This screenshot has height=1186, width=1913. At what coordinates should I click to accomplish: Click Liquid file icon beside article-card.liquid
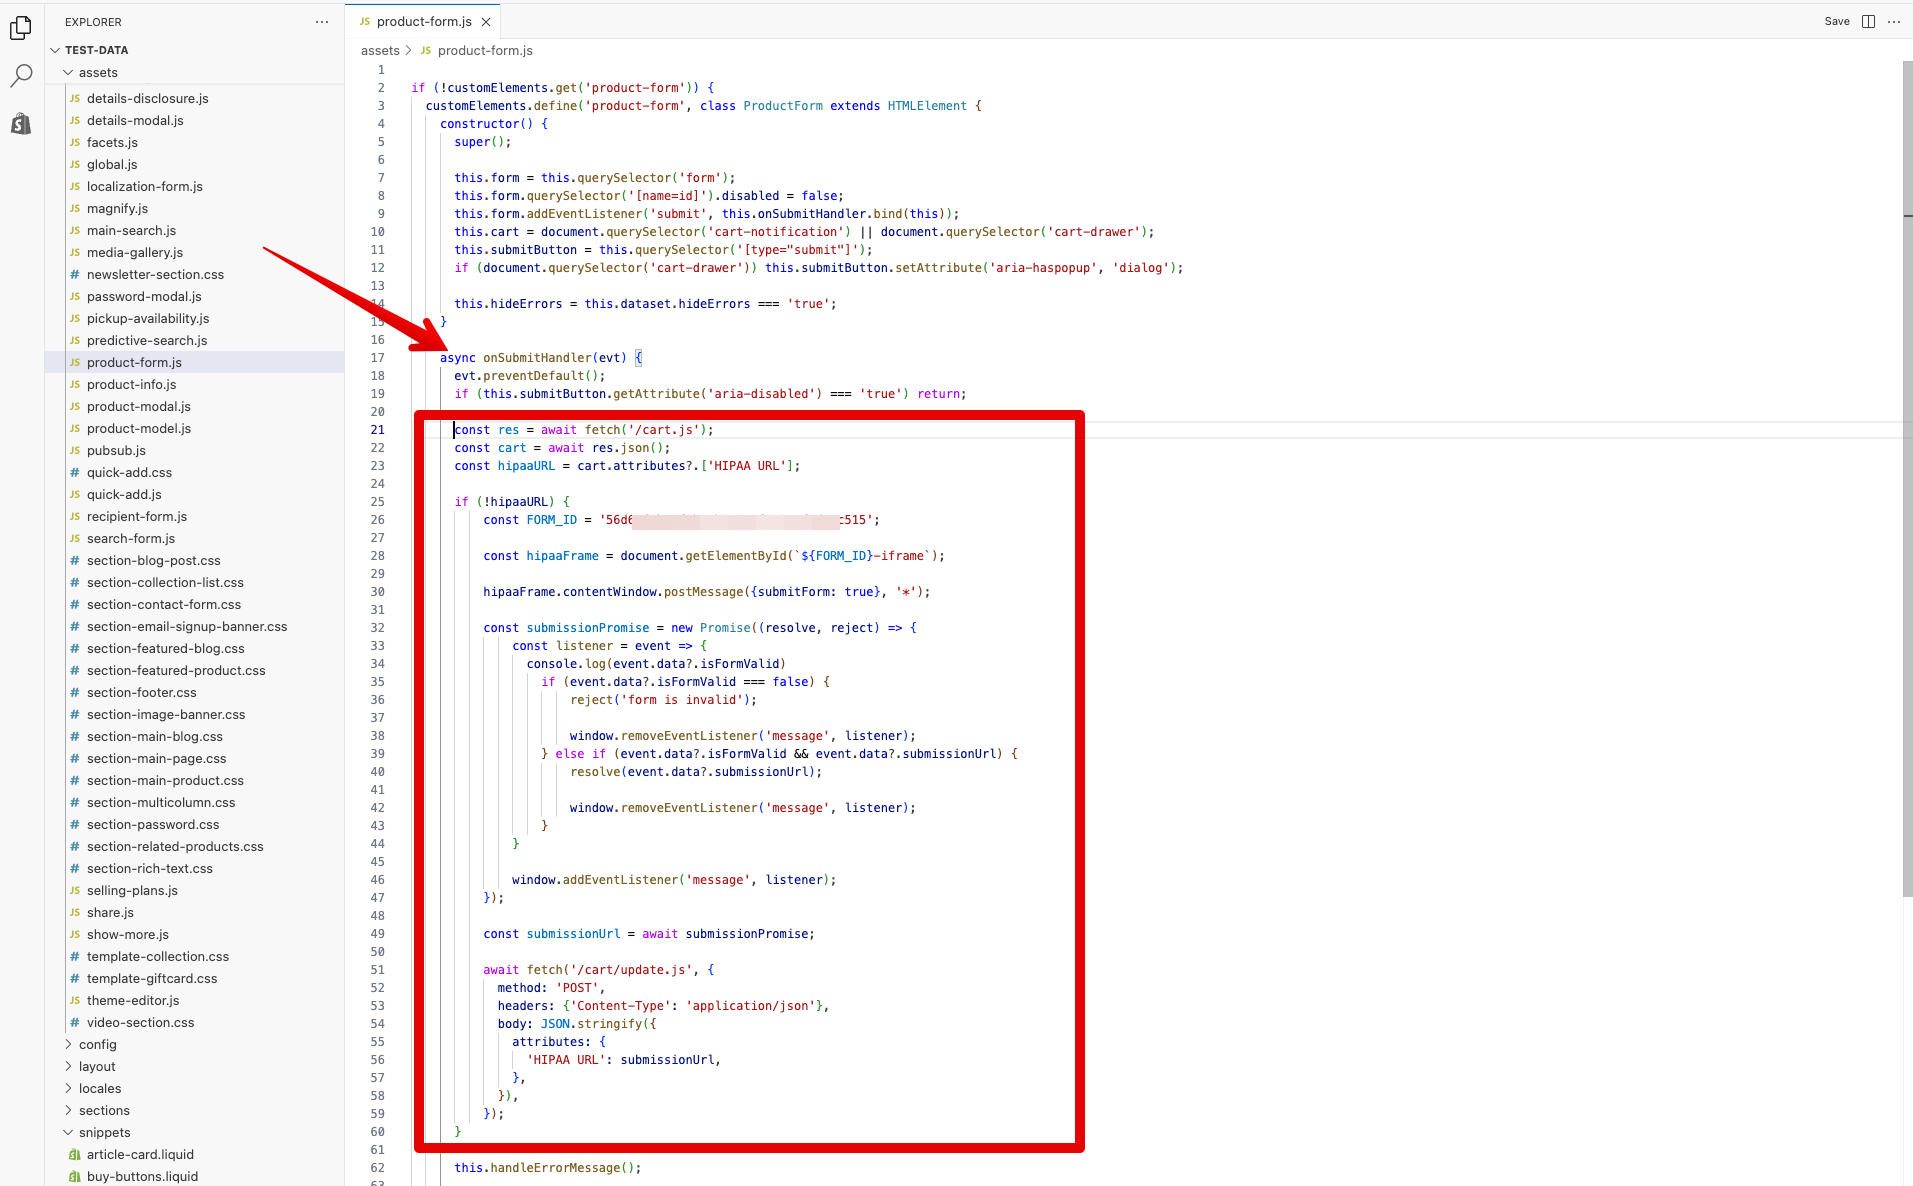75,1155
